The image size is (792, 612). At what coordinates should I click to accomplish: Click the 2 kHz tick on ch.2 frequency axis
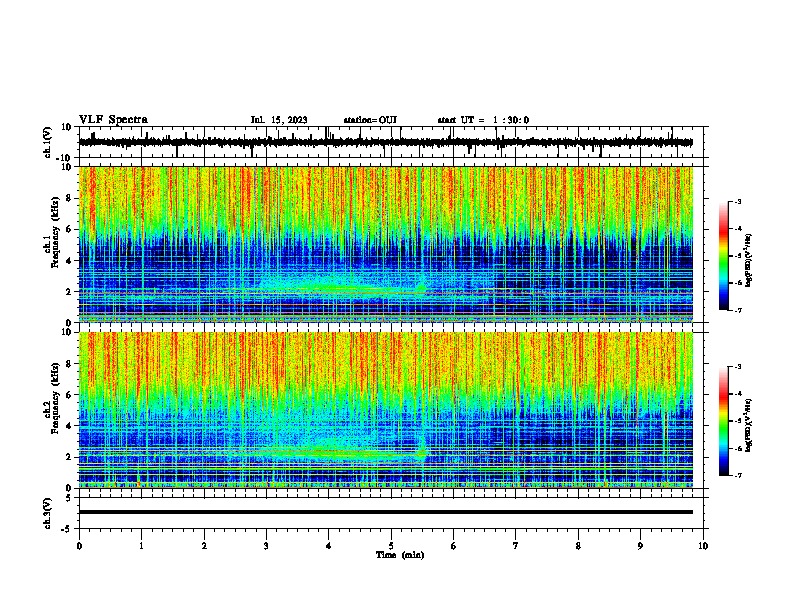(x=69, y=457)
